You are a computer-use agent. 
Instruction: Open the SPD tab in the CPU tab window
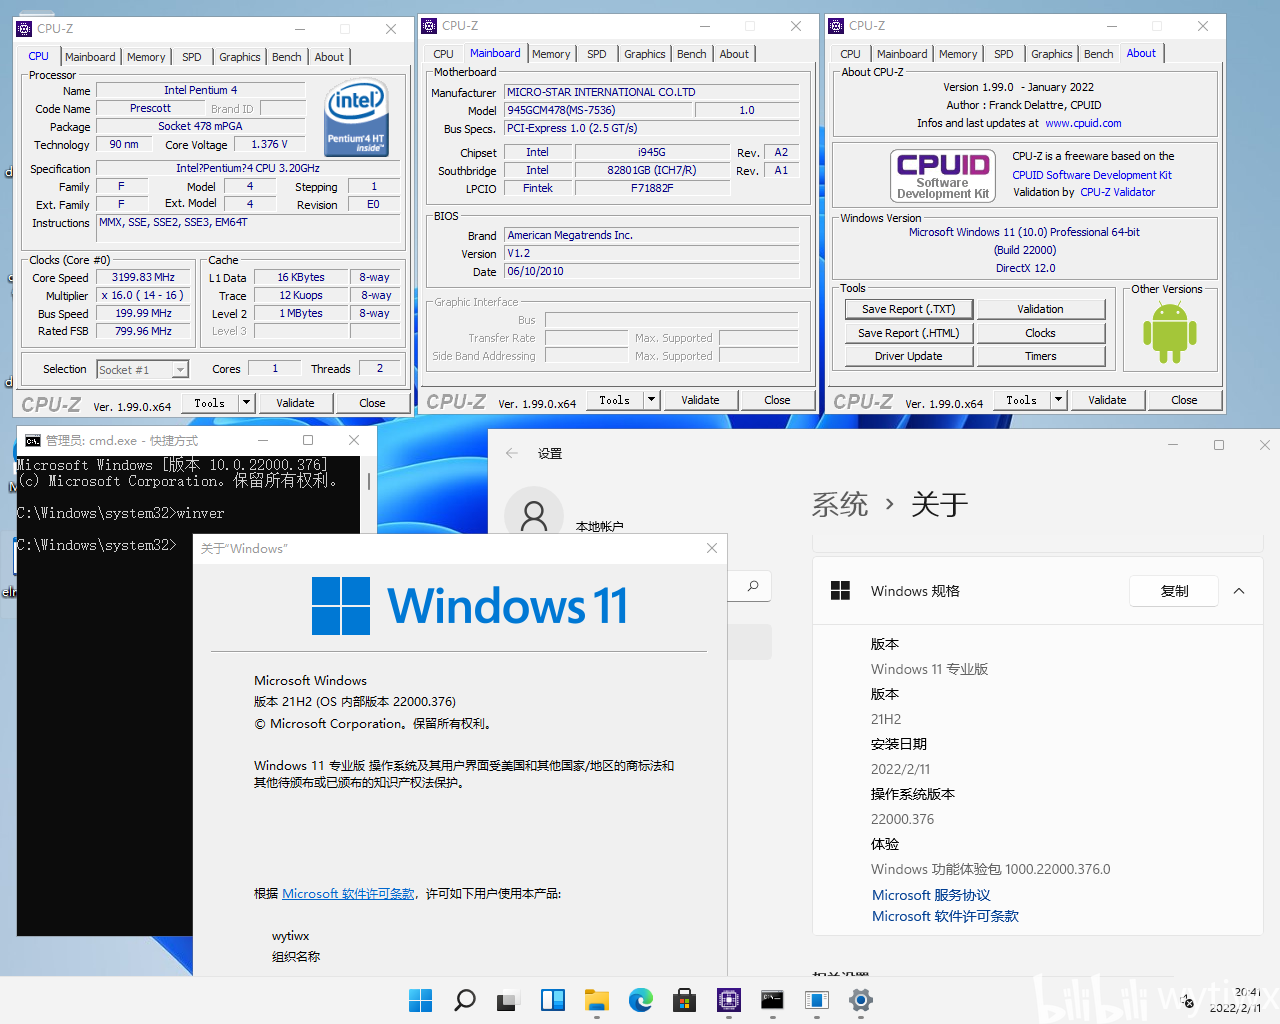(192, 57)
